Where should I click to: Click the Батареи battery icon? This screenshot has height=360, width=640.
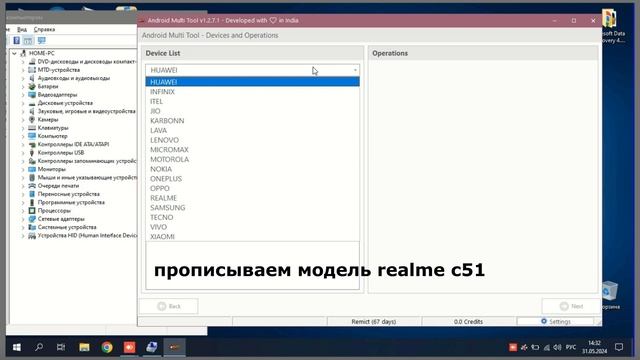32,87
